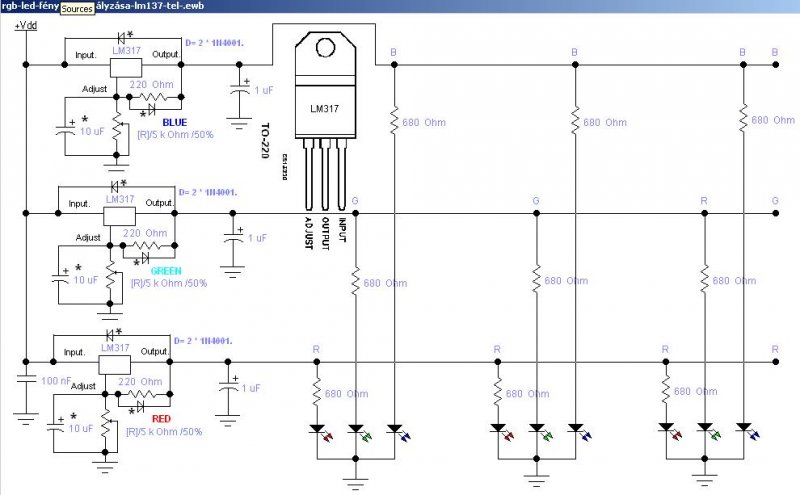Click the Sources tooltip label
Viewport: 800px width, 495px height.
coord(78,8)
